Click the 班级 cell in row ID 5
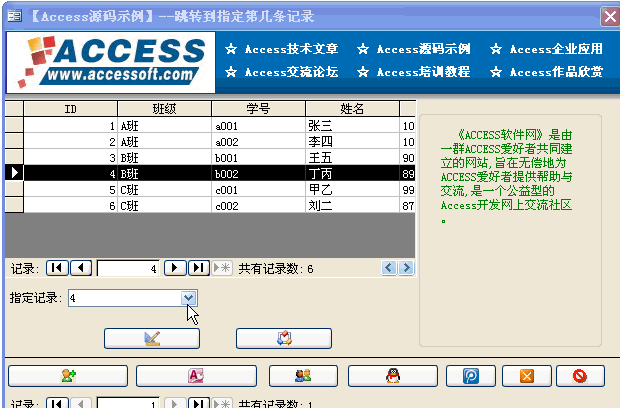The image size is (620, 408). click(164, 189)
